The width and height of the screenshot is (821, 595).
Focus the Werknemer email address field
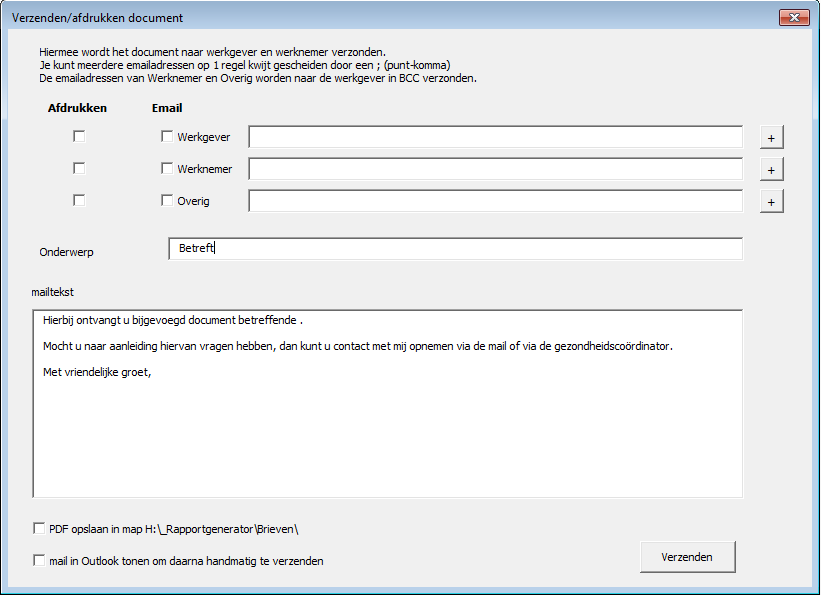pyautogui.click(x=495, y=169)
